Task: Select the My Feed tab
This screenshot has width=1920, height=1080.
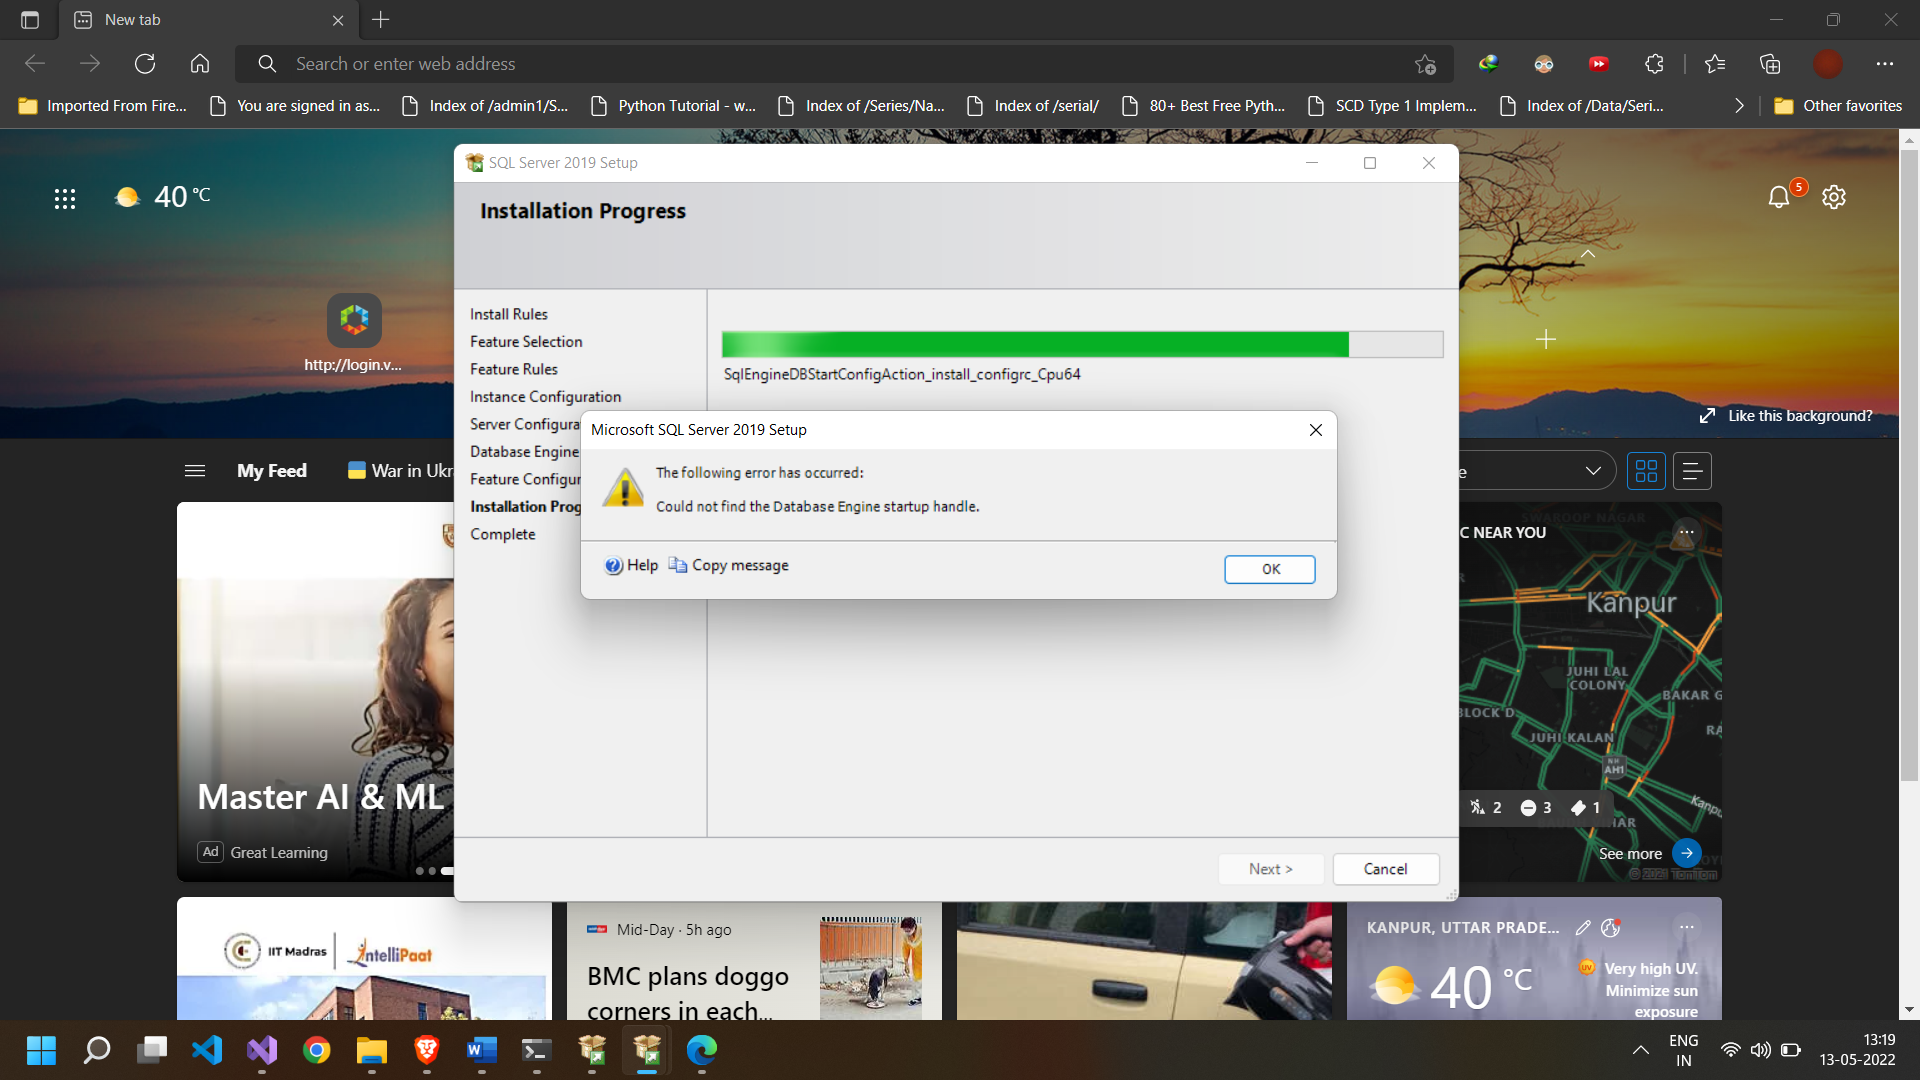Action: 271,470
